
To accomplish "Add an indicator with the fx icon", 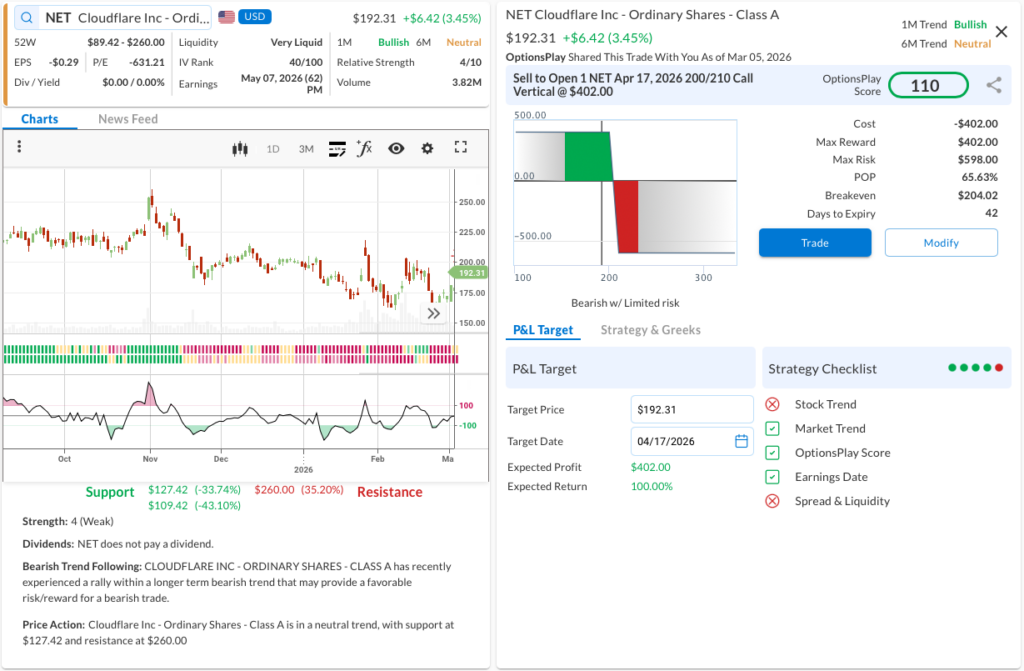I will pos(365,148).
